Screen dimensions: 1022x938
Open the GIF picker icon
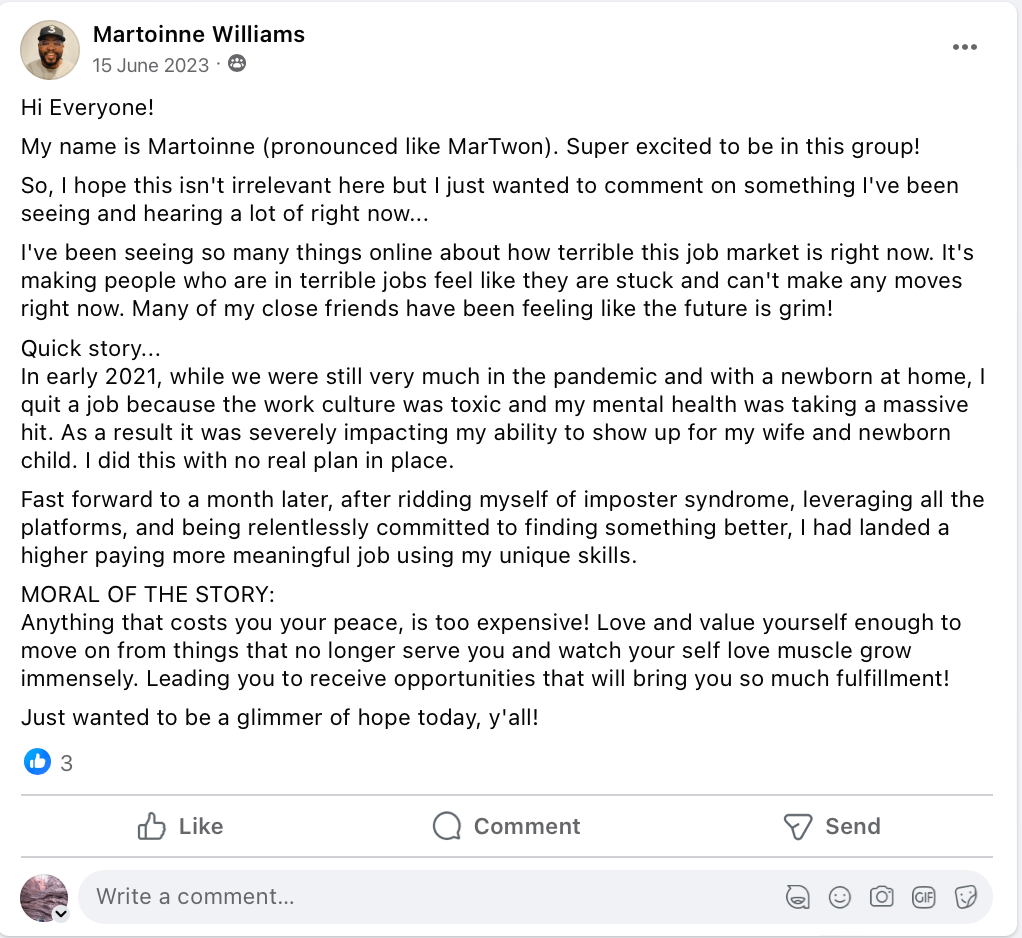pyautogui.click(x=923, y=897)
